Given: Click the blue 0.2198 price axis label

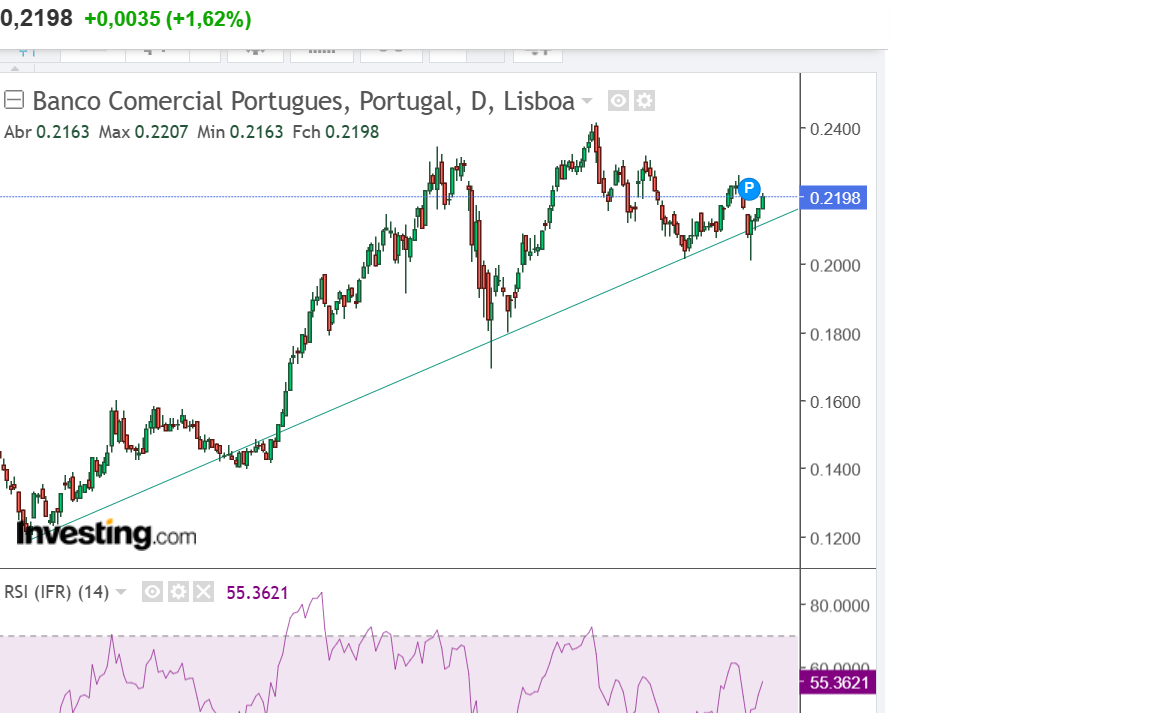Looking at the screenshot, I should tap(834, 198).
